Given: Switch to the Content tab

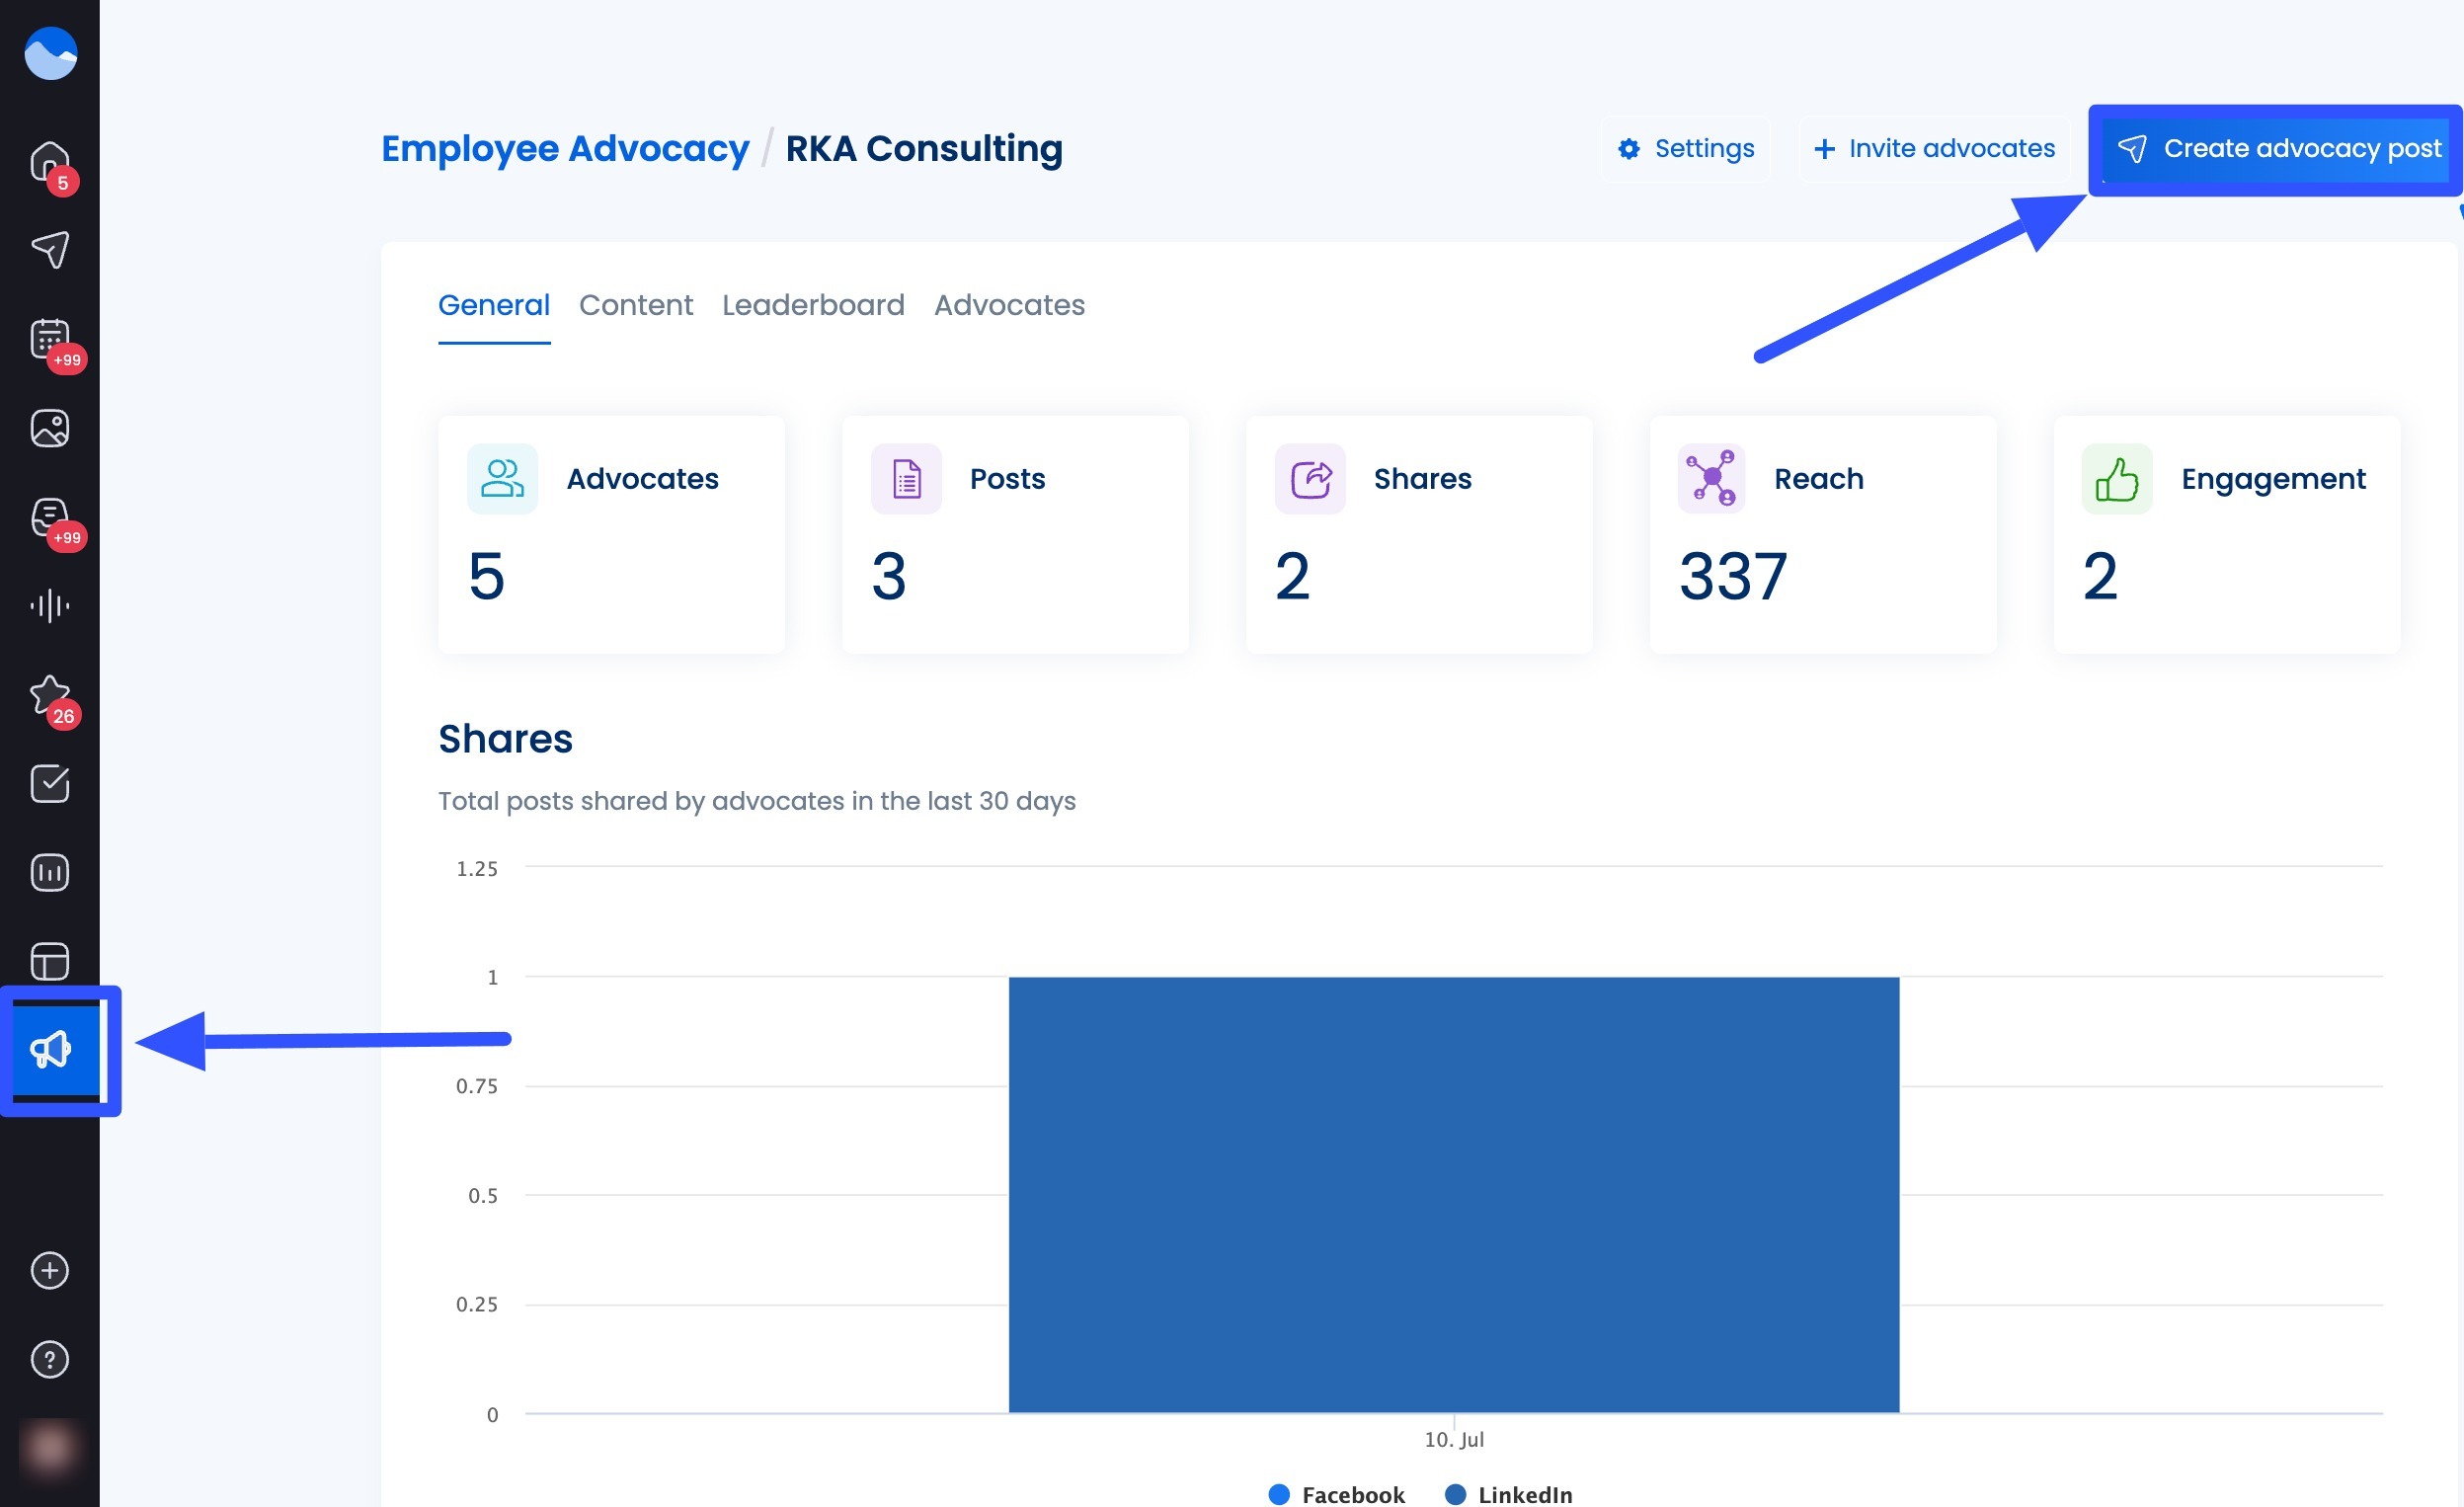Looking at the screenshot, I should pyautogui.click(x=636, y=305).
